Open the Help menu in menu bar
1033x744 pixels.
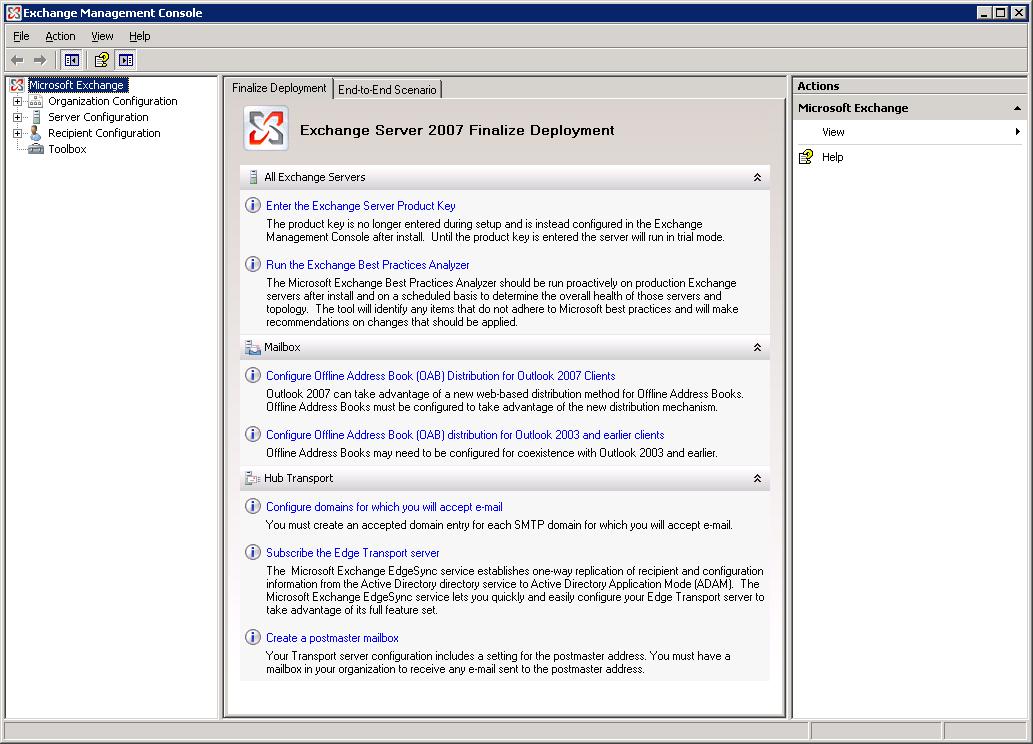[x=140, y=36]
